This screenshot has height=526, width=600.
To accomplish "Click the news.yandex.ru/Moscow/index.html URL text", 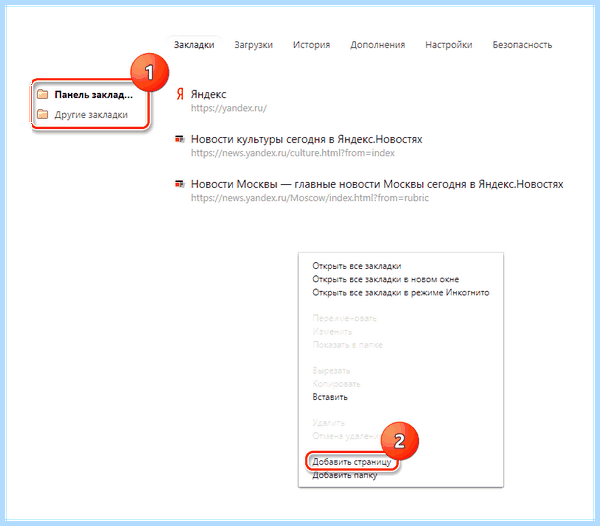I will click(x=310, y=198).
